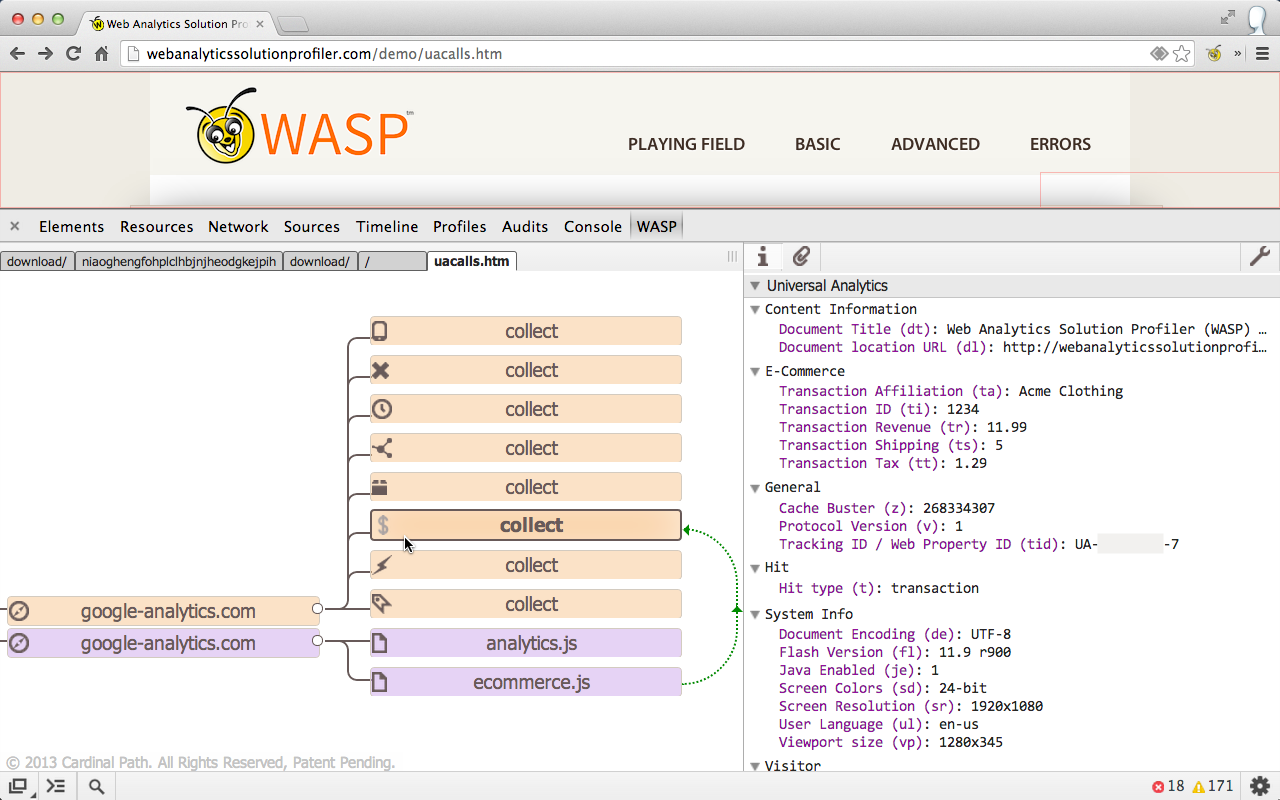Screen dimensions: 1280x800
Task: Switch to the Network DevTools tab
Action: [x=238, y=227]
